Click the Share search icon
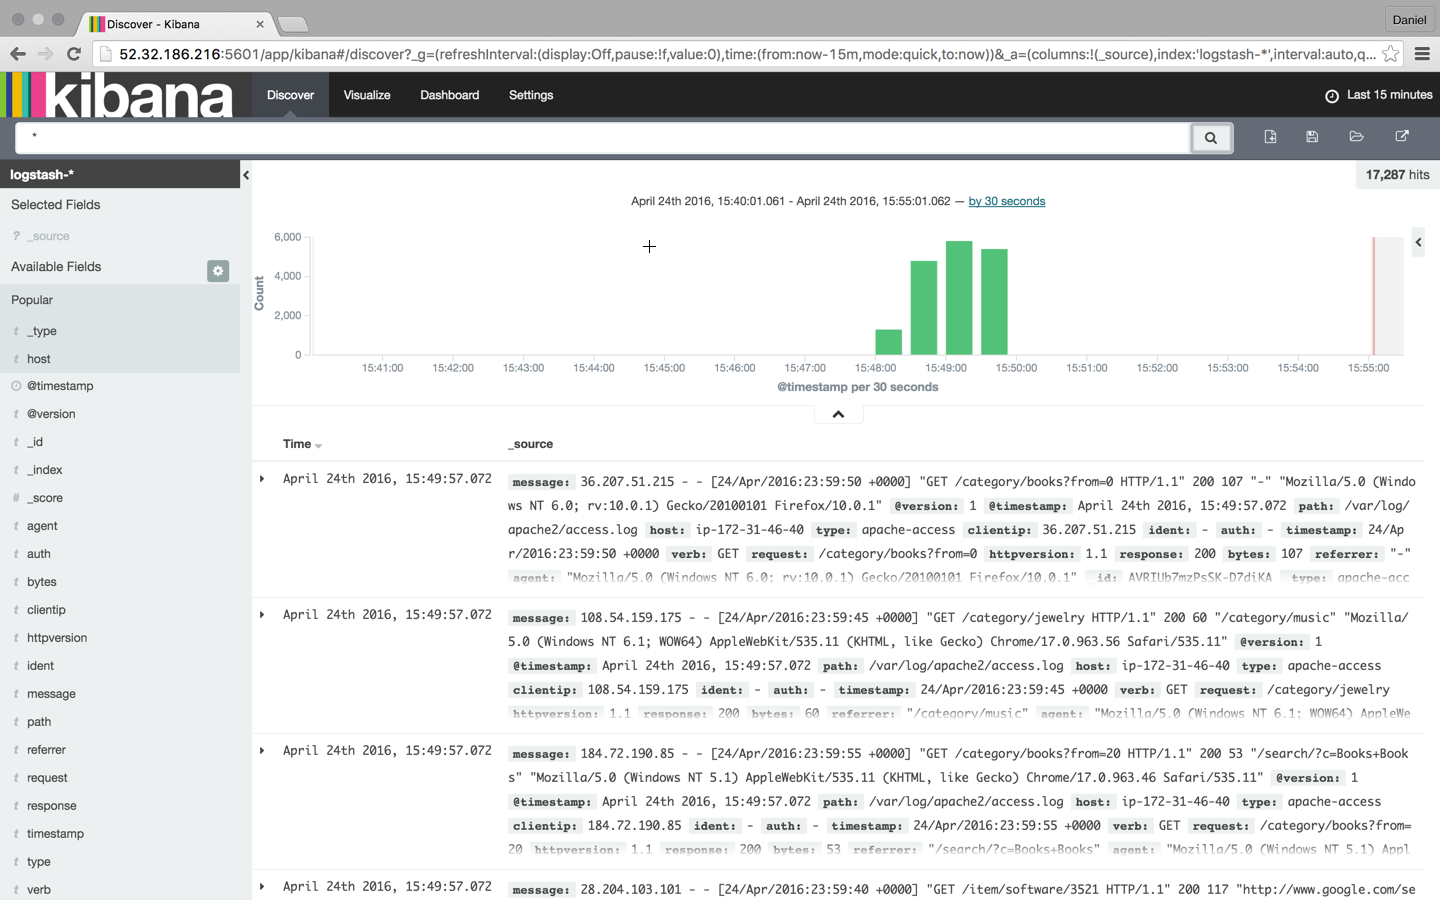This screenshot has width=1440, height=900. (x=1402, y=137)
